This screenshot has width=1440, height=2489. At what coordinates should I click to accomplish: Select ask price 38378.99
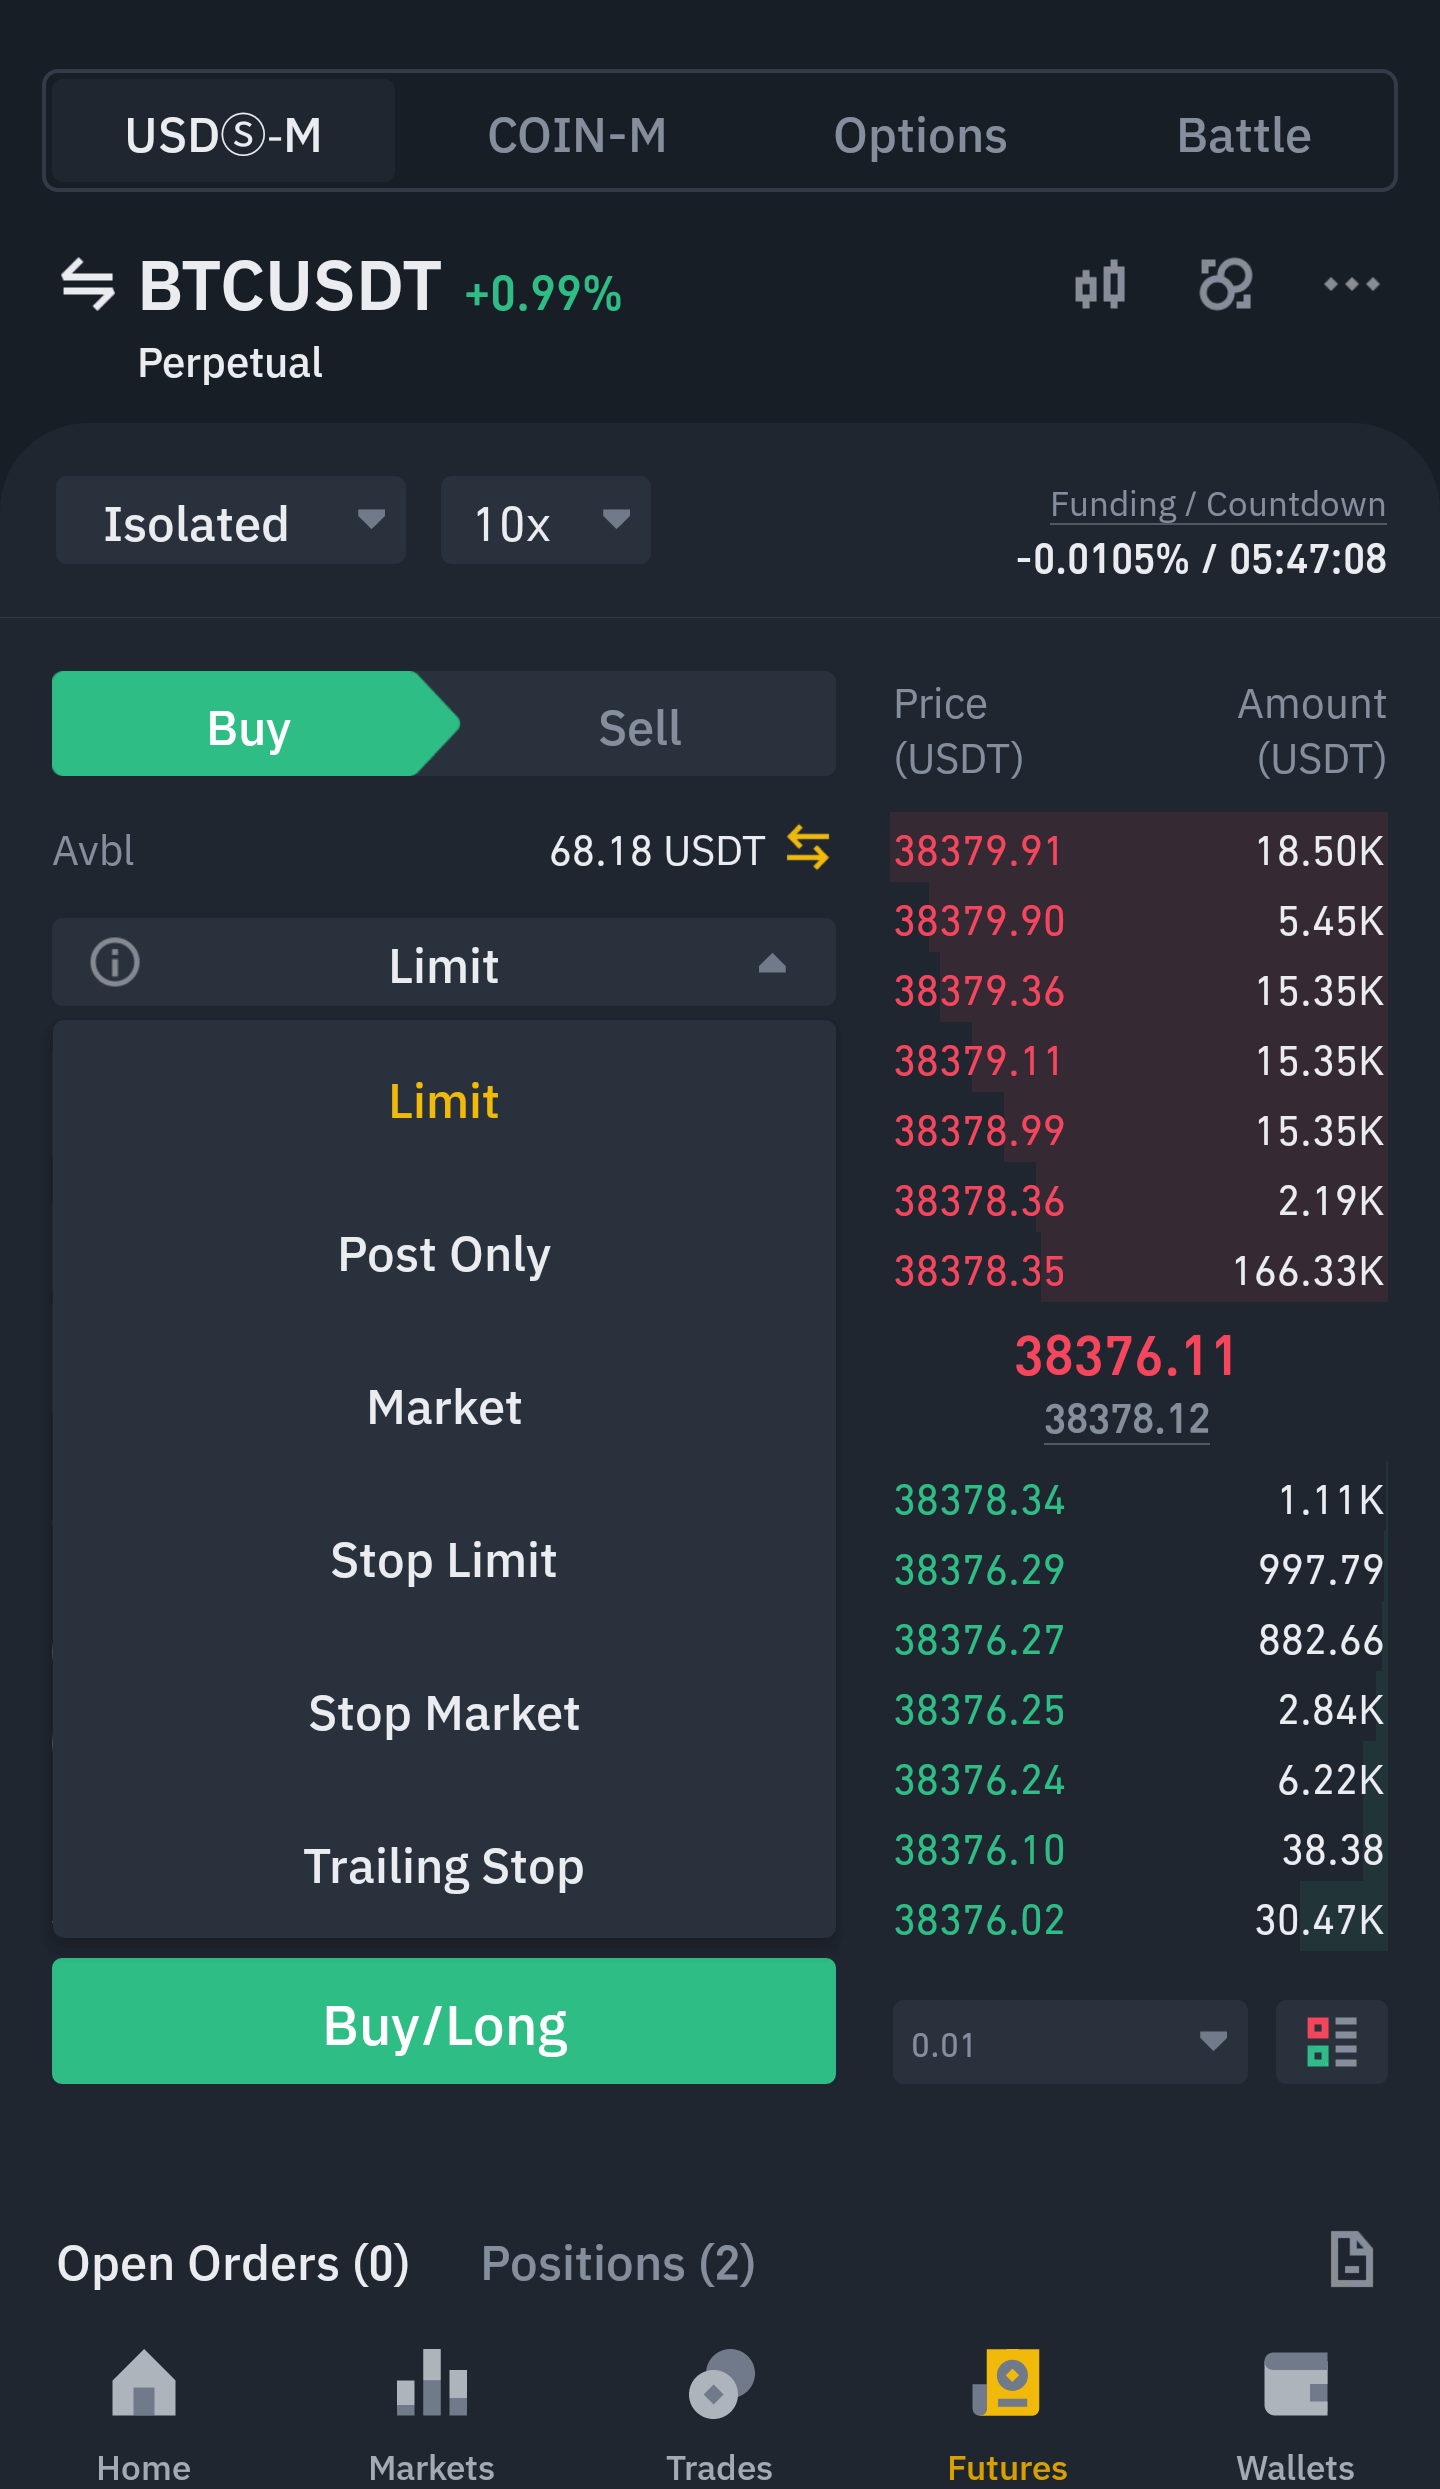click(979, 1131)
